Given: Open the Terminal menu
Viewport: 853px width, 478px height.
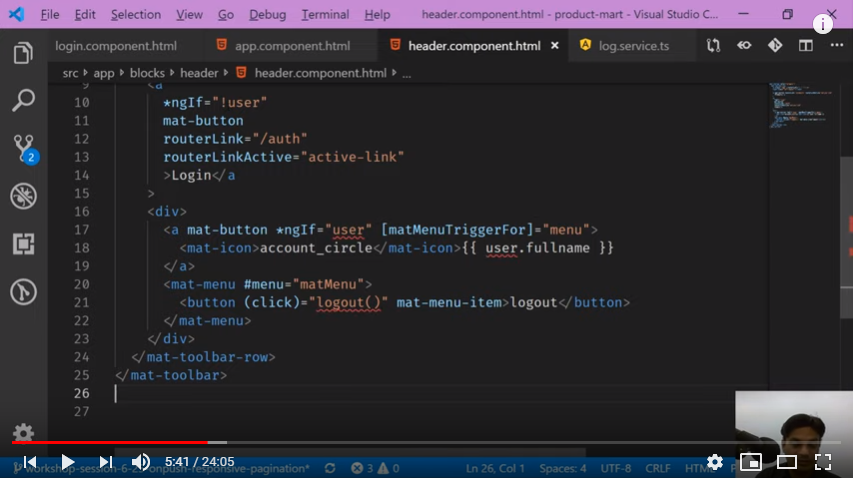Looking at the screenshot, I should [325, 15].
